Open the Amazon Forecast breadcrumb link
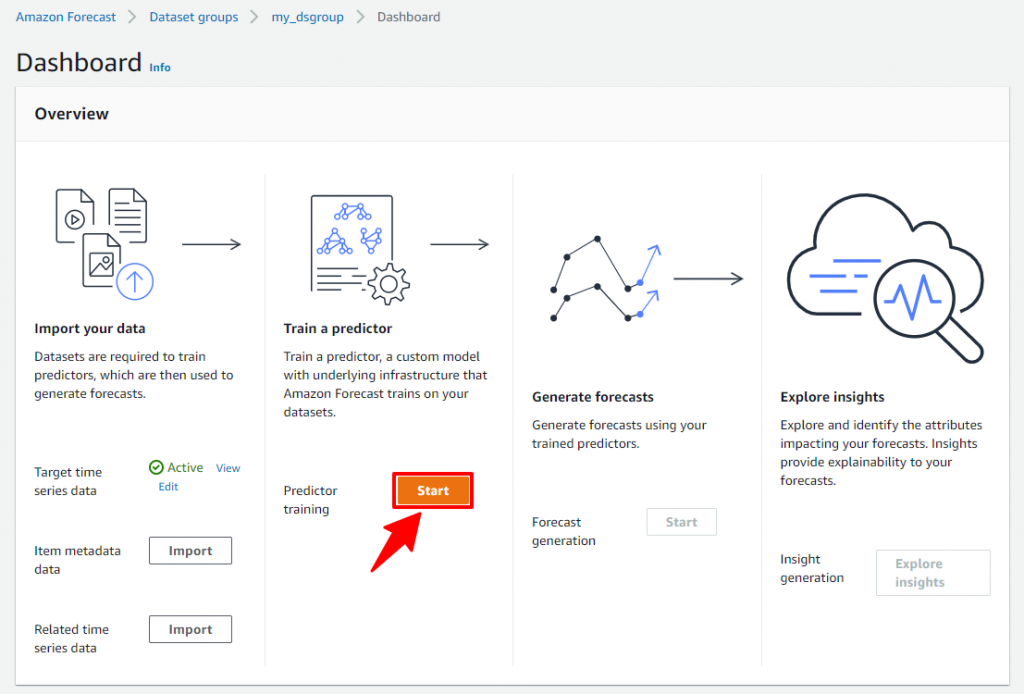The image size is (1024, 694). pyautogui.click(x=65, y=17)
